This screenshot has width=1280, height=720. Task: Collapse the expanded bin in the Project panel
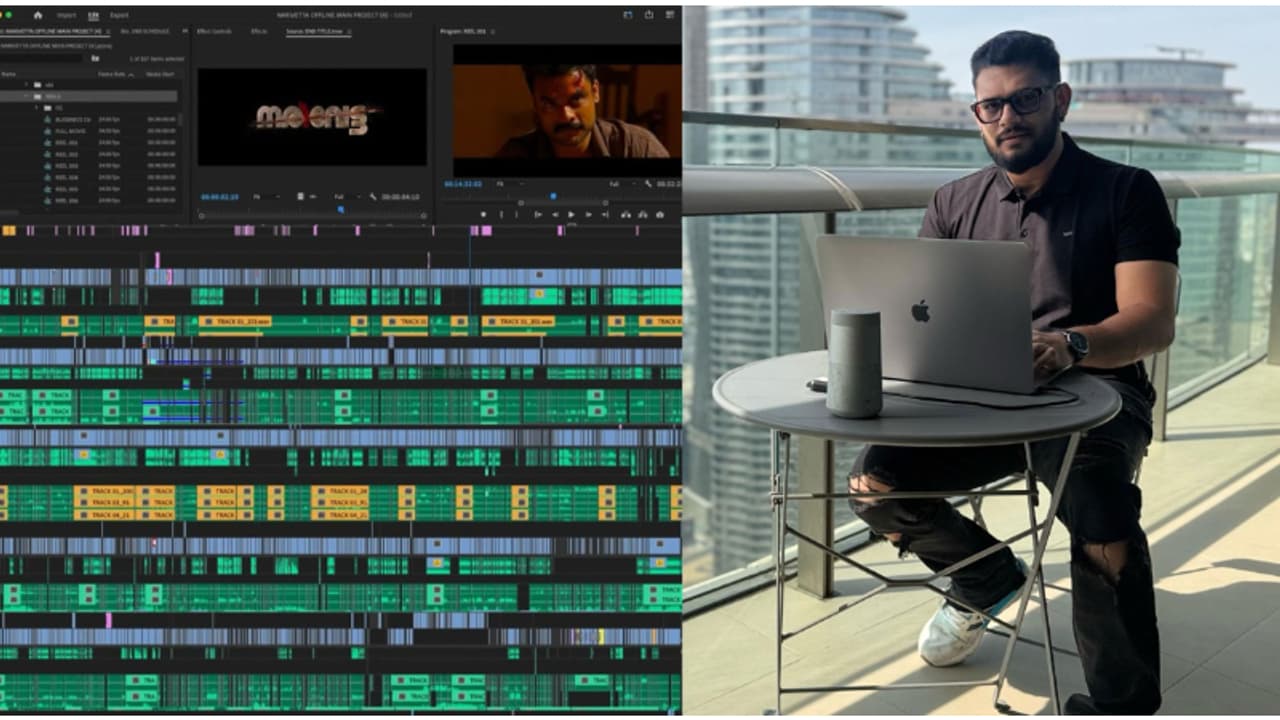coord(25,96)
